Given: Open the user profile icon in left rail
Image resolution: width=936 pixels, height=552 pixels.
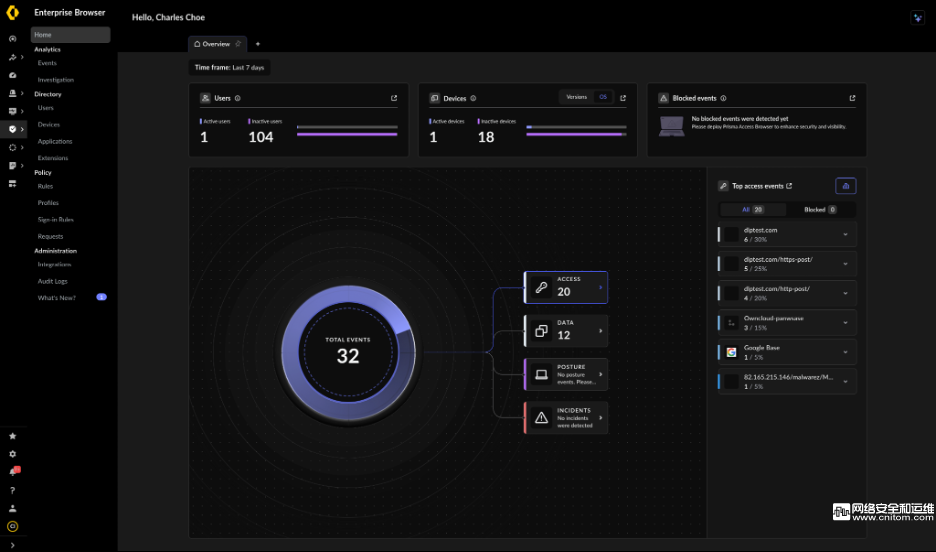Looking at the screenshot, I should click(13, 508).
